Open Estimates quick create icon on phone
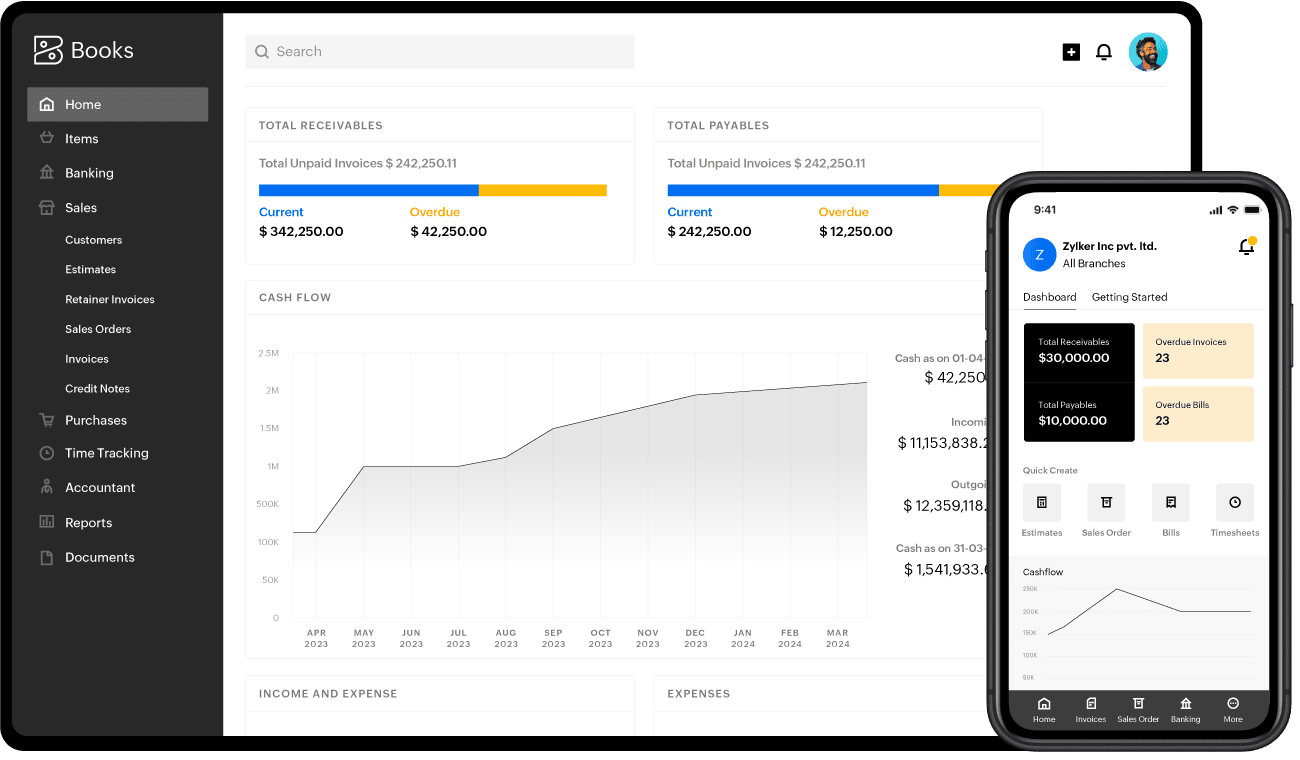 [x=1042, y=502]
